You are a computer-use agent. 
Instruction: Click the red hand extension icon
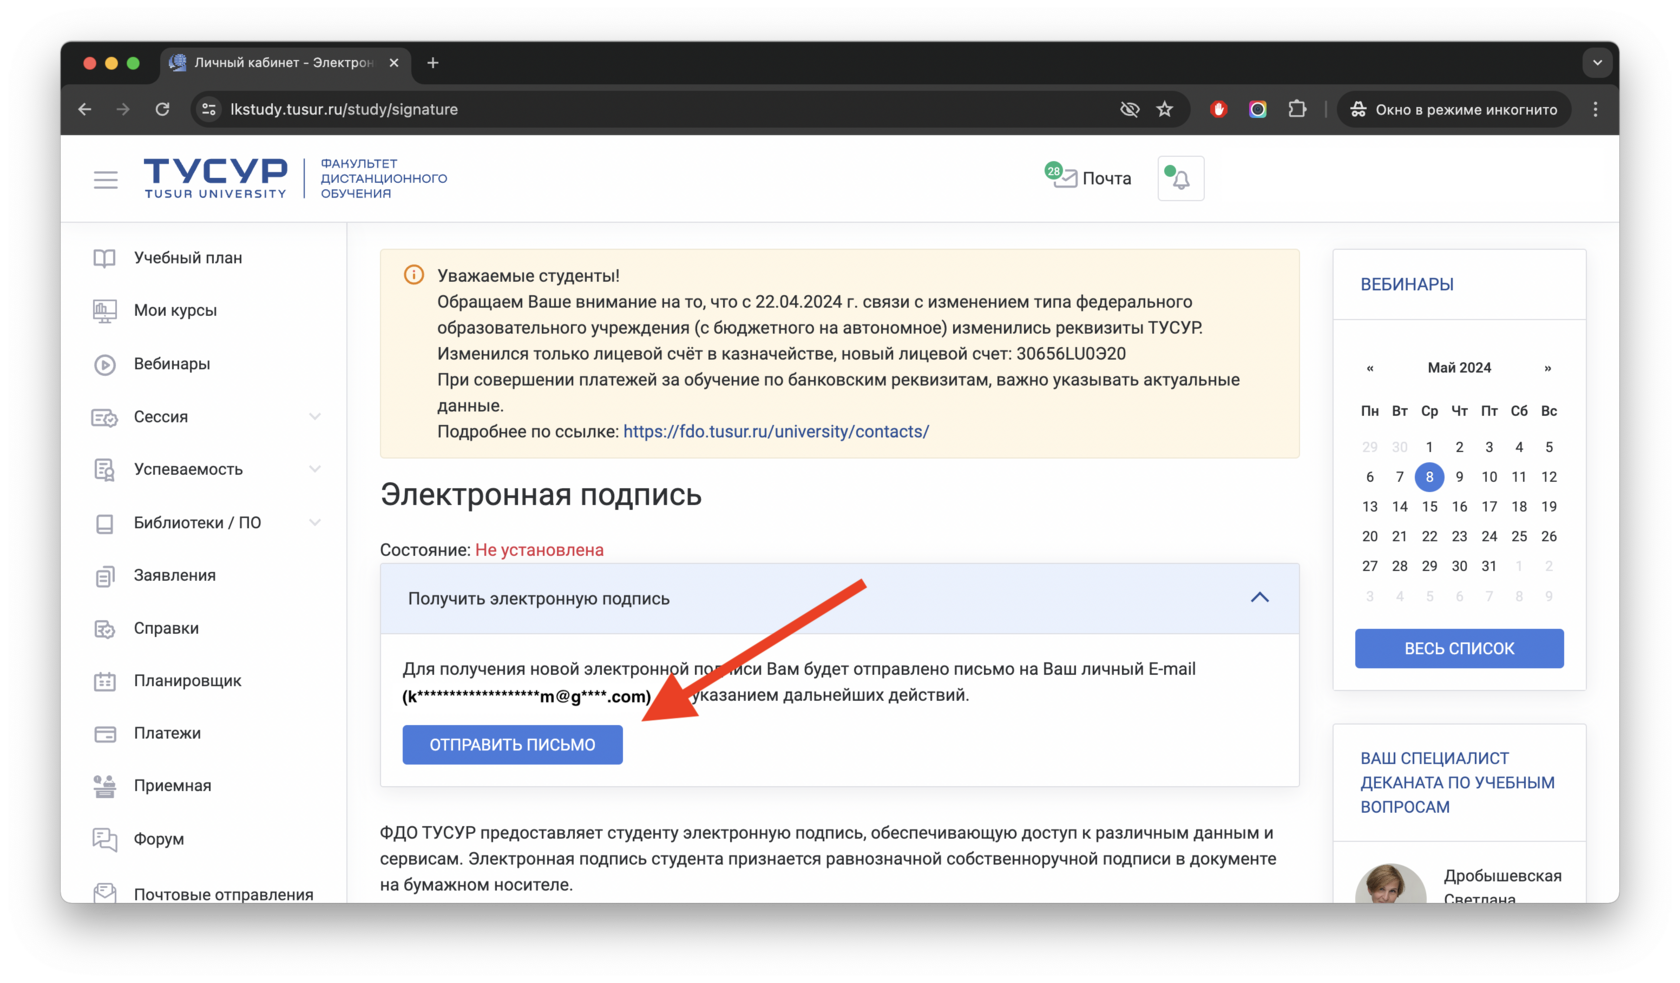pos(1218,109)
